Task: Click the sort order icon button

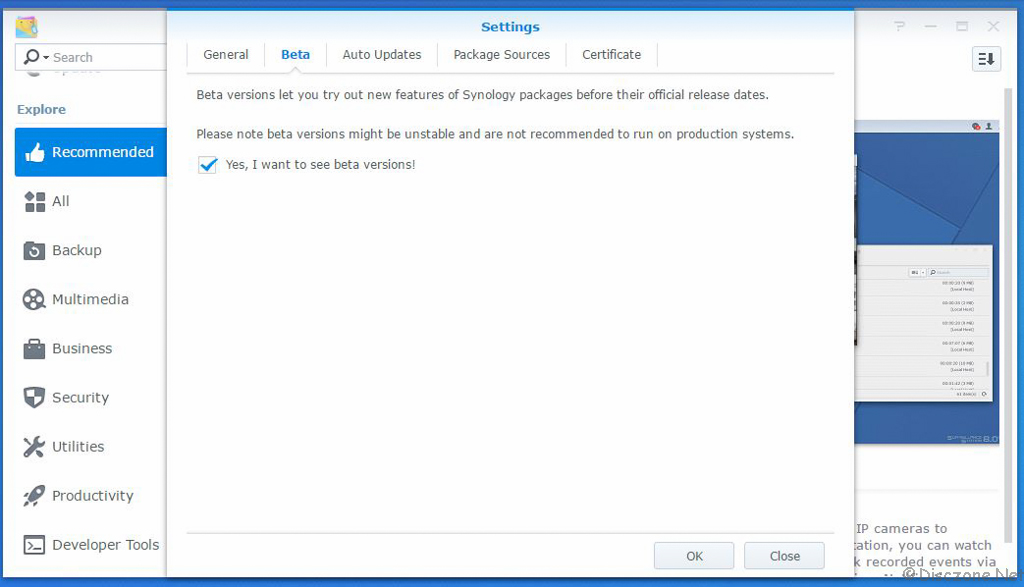Action: 986,59
